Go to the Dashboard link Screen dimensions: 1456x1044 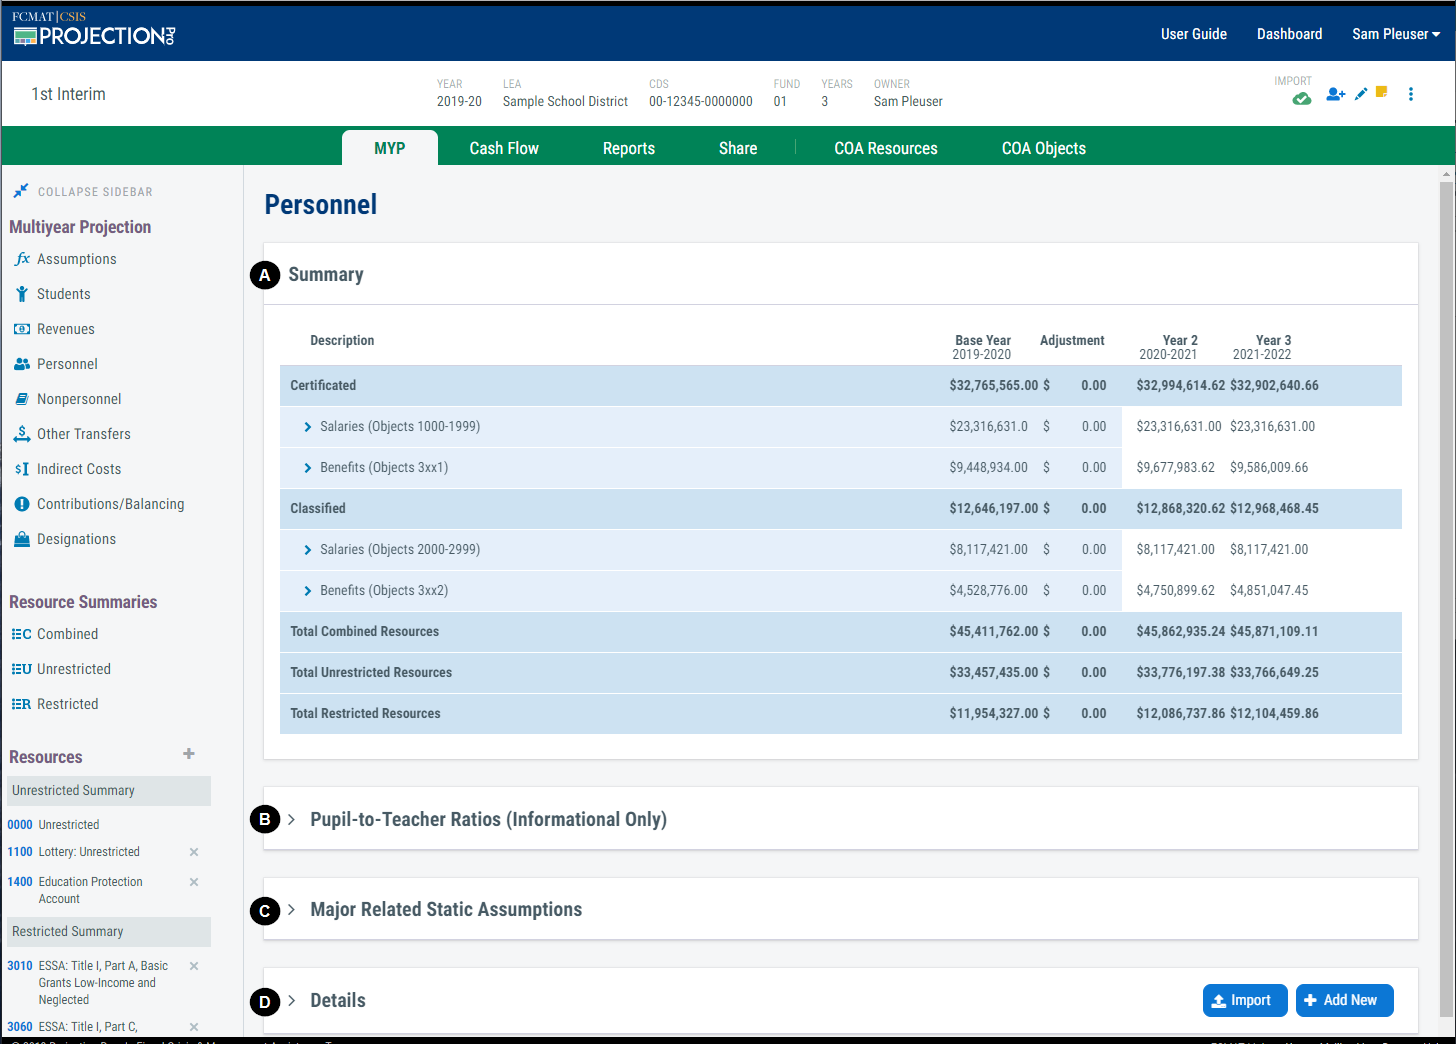(x=1290, y=34)
